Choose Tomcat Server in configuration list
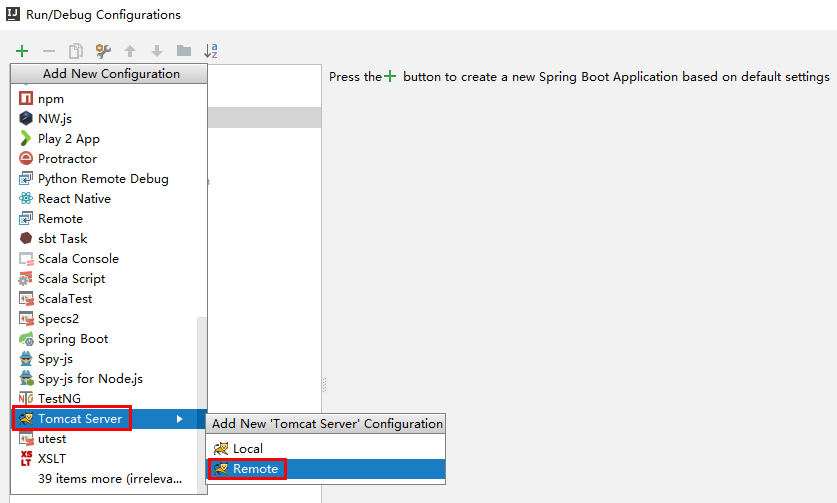The image size is (837, 503). point(109,419)
